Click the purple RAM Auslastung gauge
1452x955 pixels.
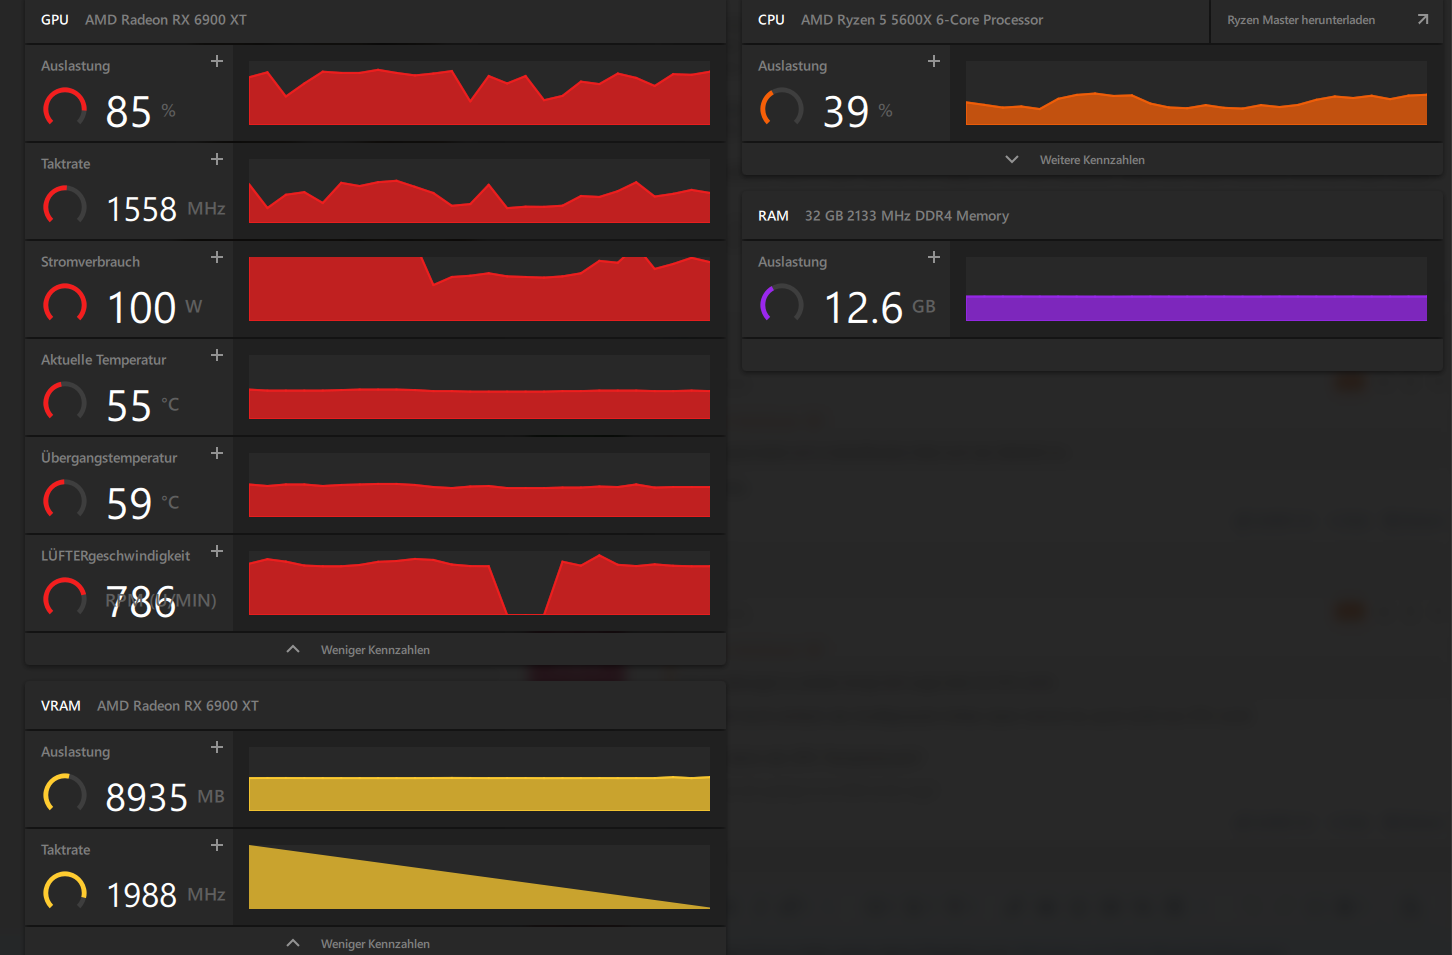coord(782,304)
